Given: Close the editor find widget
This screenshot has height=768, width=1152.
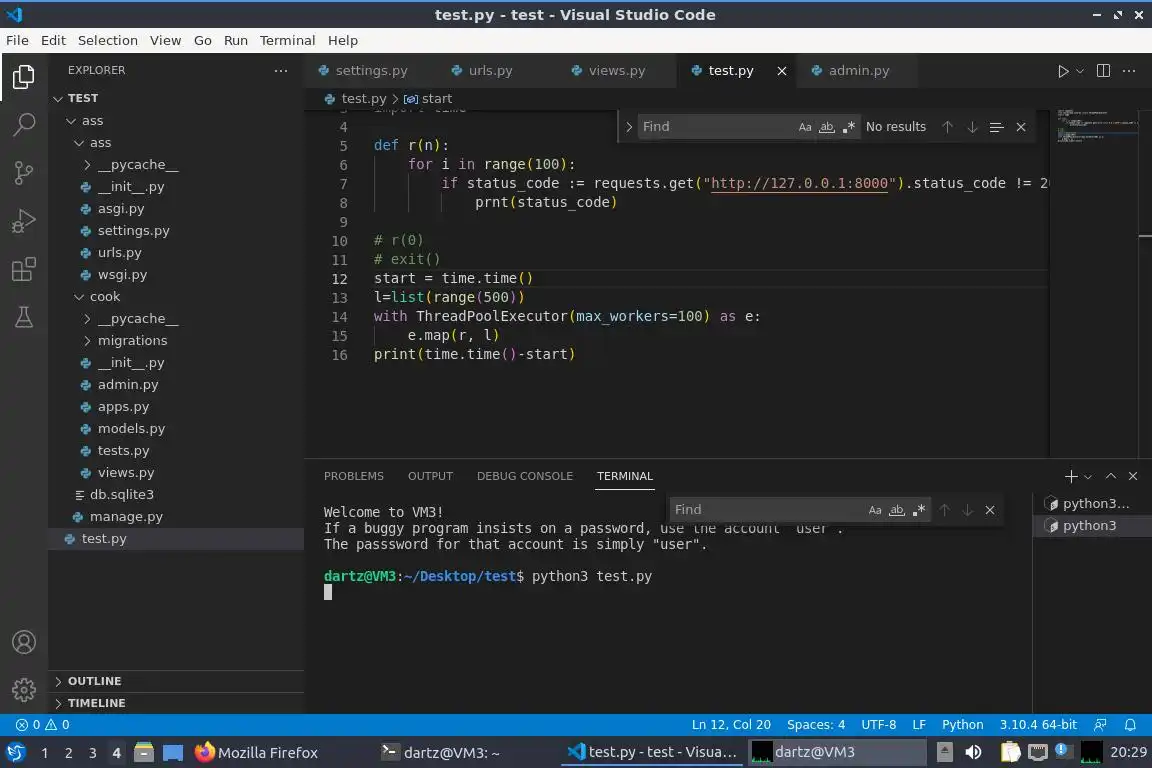Looking at the screenshot, I should click(1020, 126).
